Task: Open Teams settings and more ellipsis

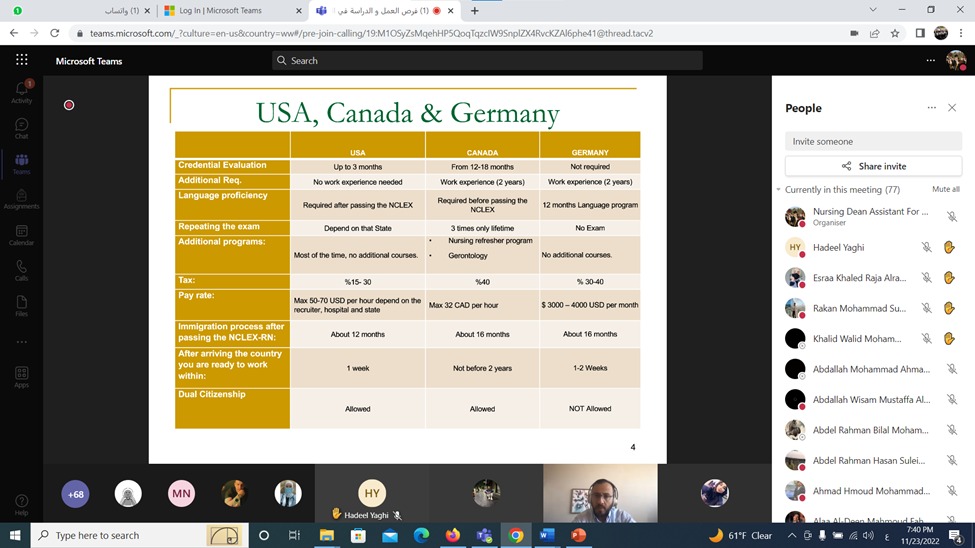Action: (930, 60)
